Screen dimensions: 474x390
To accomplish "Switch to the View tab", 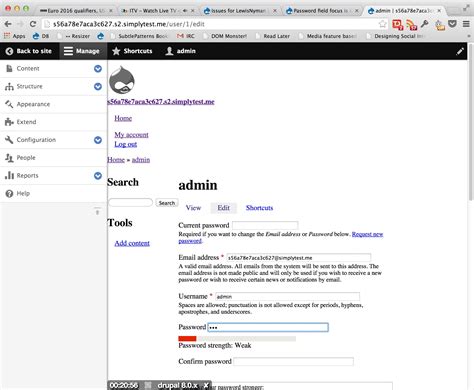I will (x=193, y=208).
